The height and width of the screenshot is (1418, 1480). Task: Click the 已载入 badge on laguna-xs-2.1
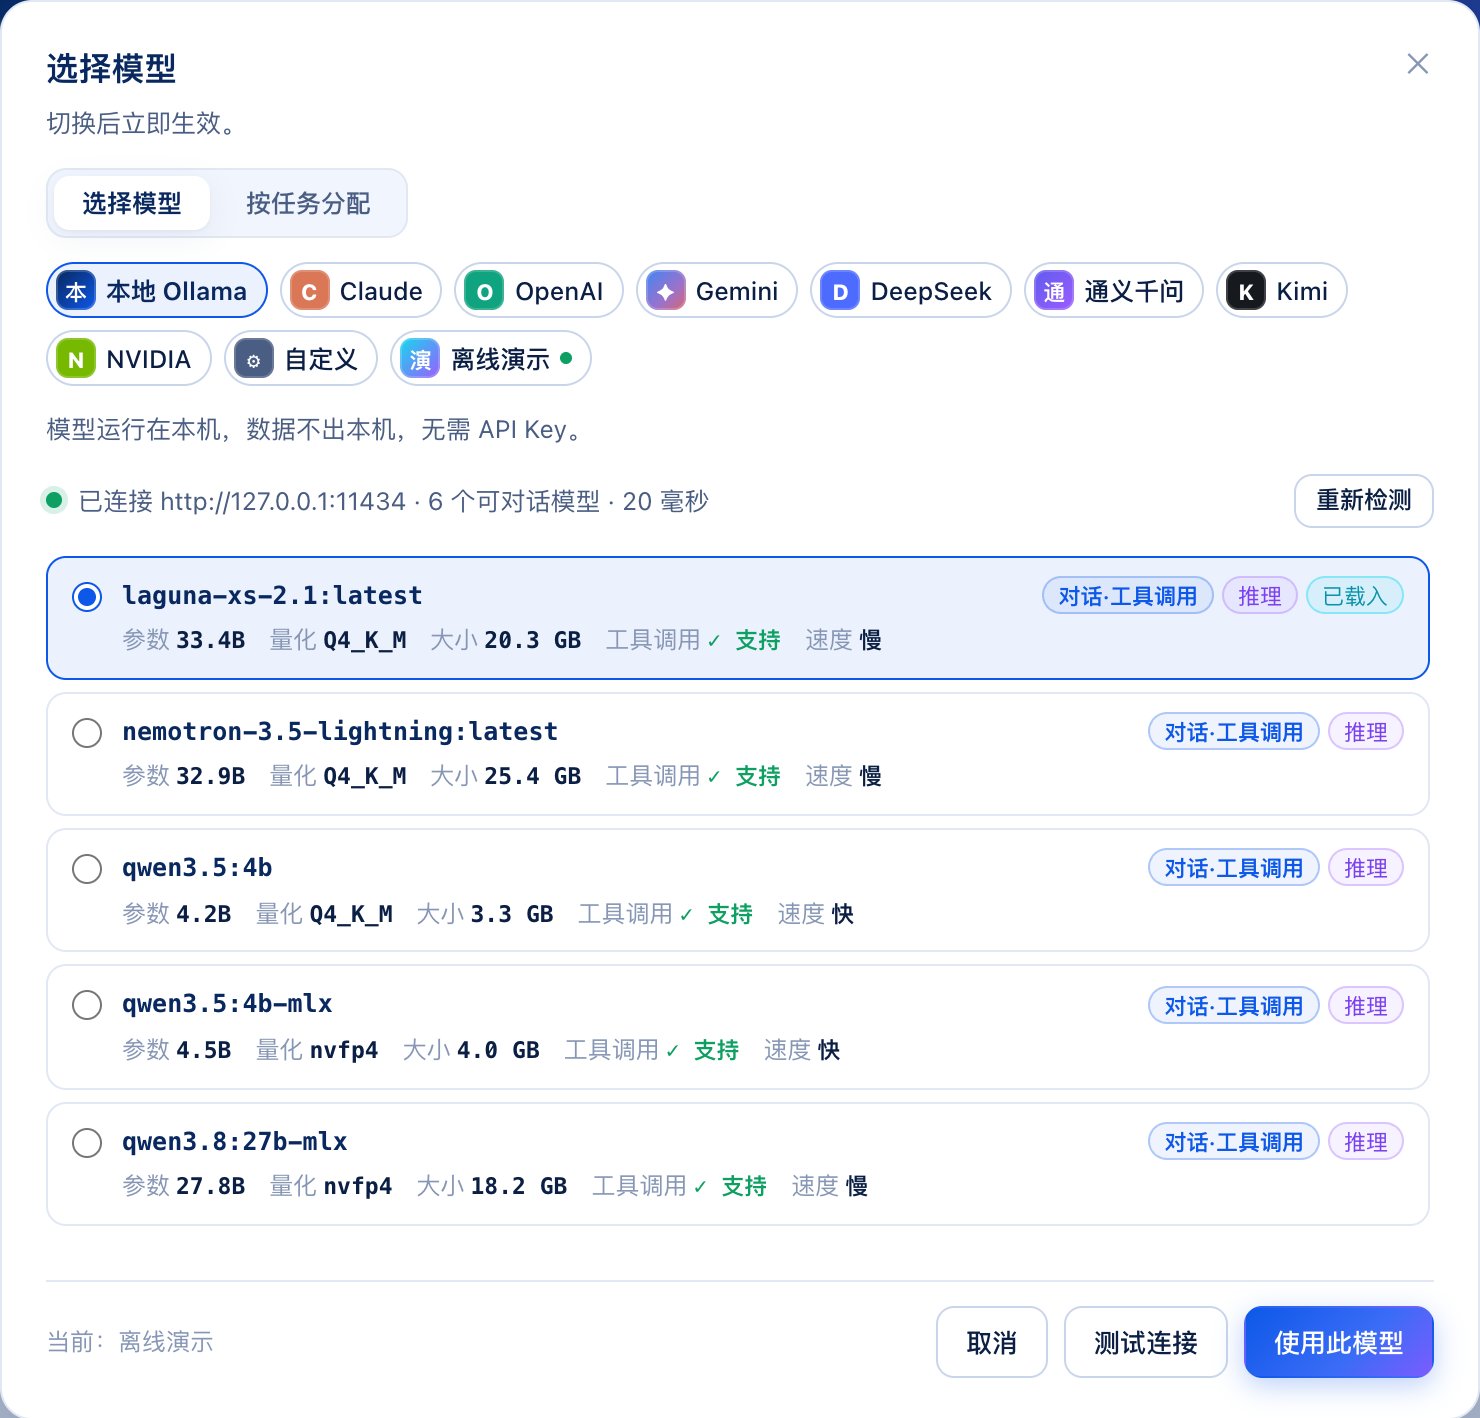[x=1355, y=596]
